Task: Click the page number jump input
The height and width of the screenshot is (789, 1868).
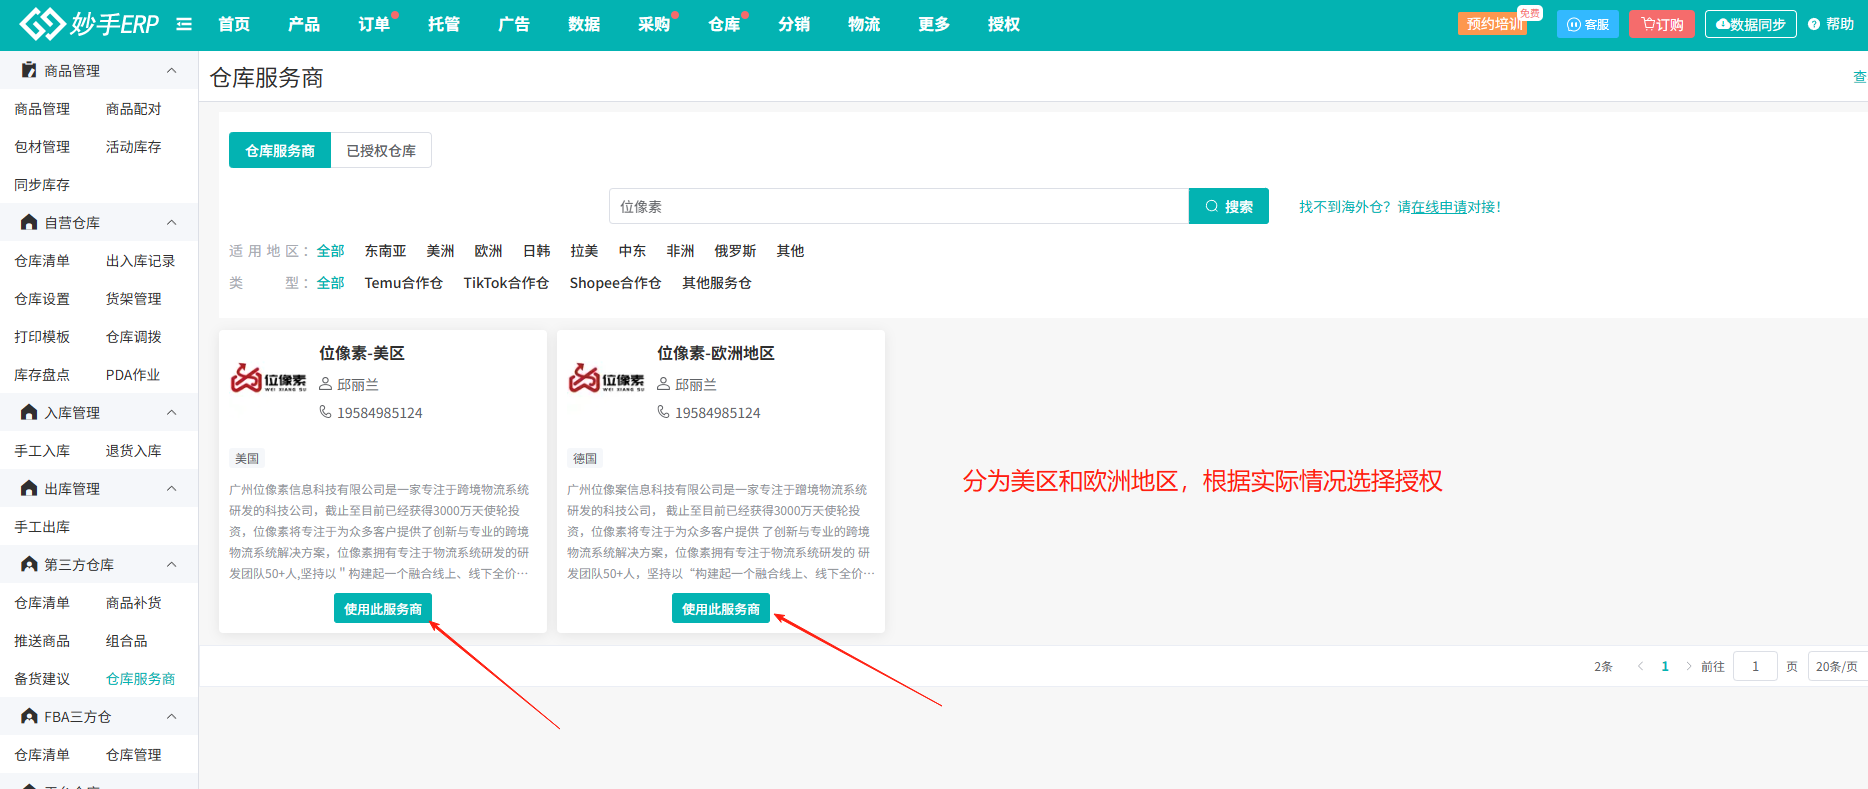Action: 1755,666
